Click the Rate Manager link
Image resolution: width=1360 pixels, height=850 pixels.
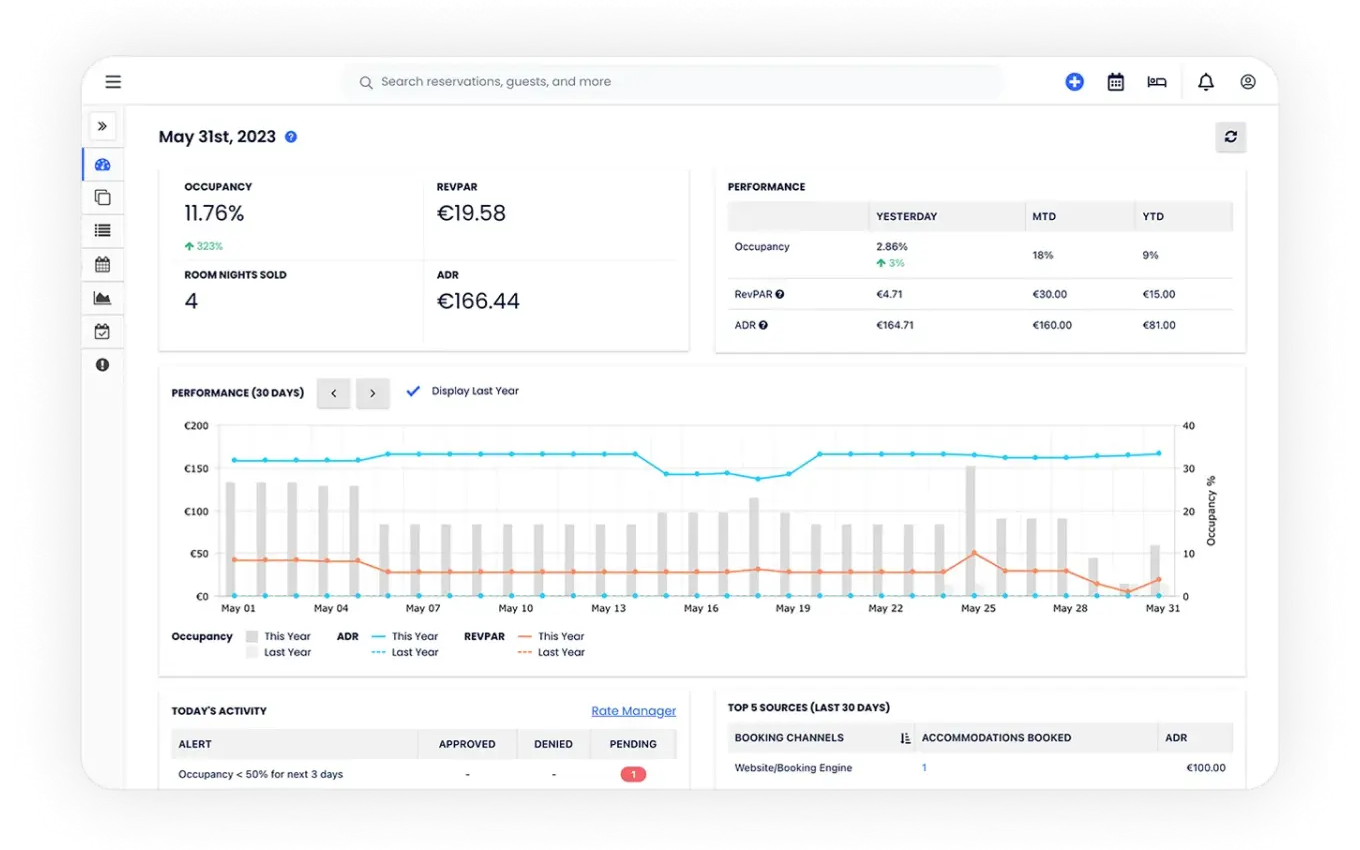coord(633,711)
